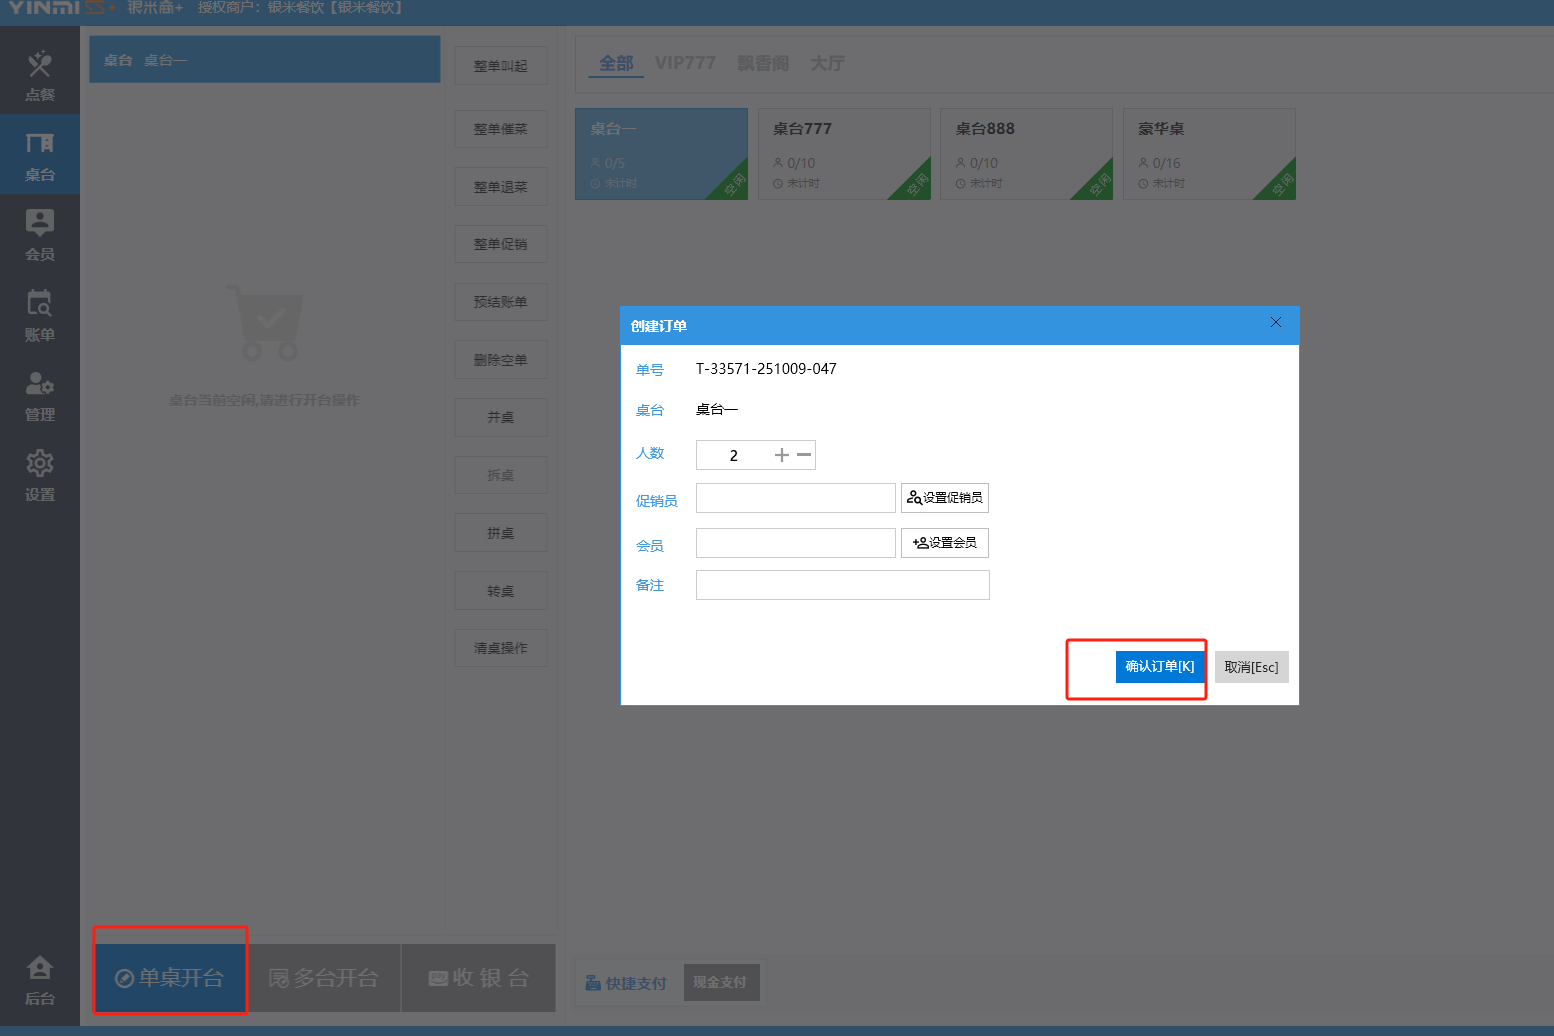Cancel order with 取消[Esc] button

[x=1251, y=667]
